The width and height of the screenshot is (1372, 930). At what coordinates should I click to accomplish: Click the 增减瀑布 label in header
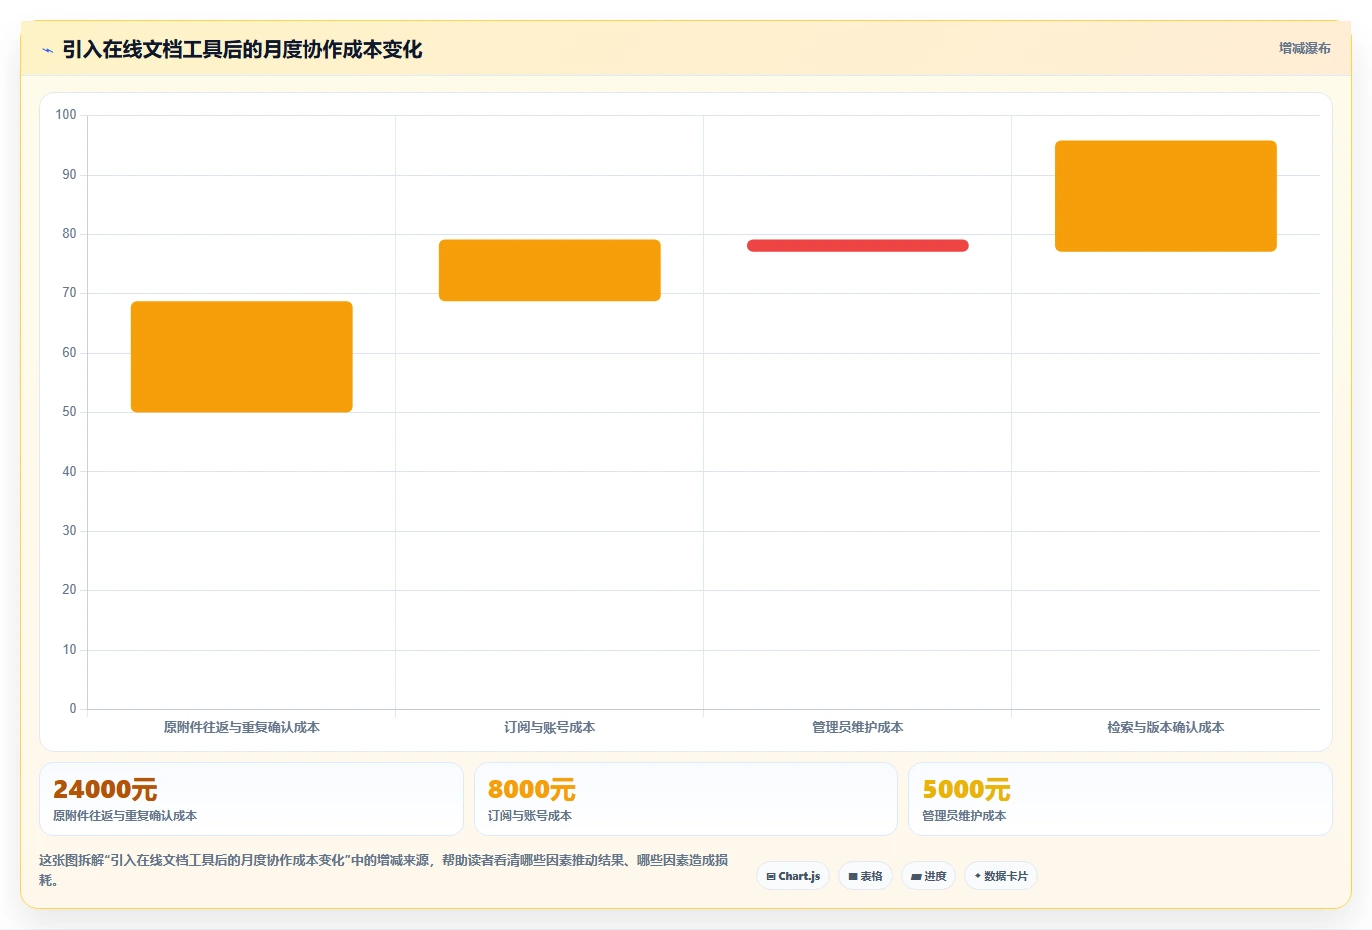(x=1304, y=48)
